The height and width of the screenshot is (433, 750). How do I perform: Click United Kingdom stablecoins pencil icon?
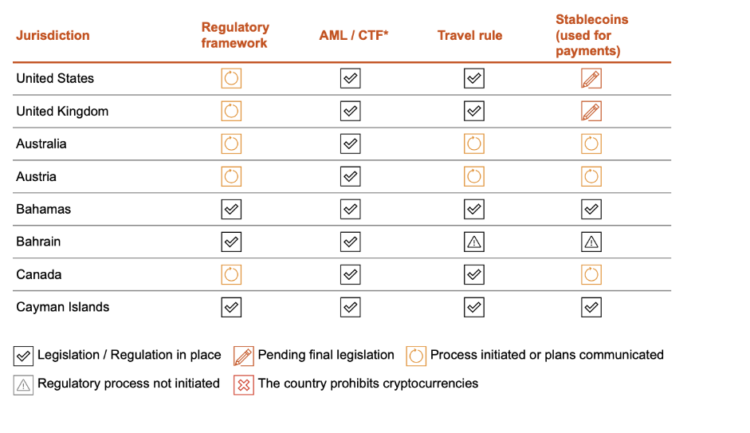(591, 111)
